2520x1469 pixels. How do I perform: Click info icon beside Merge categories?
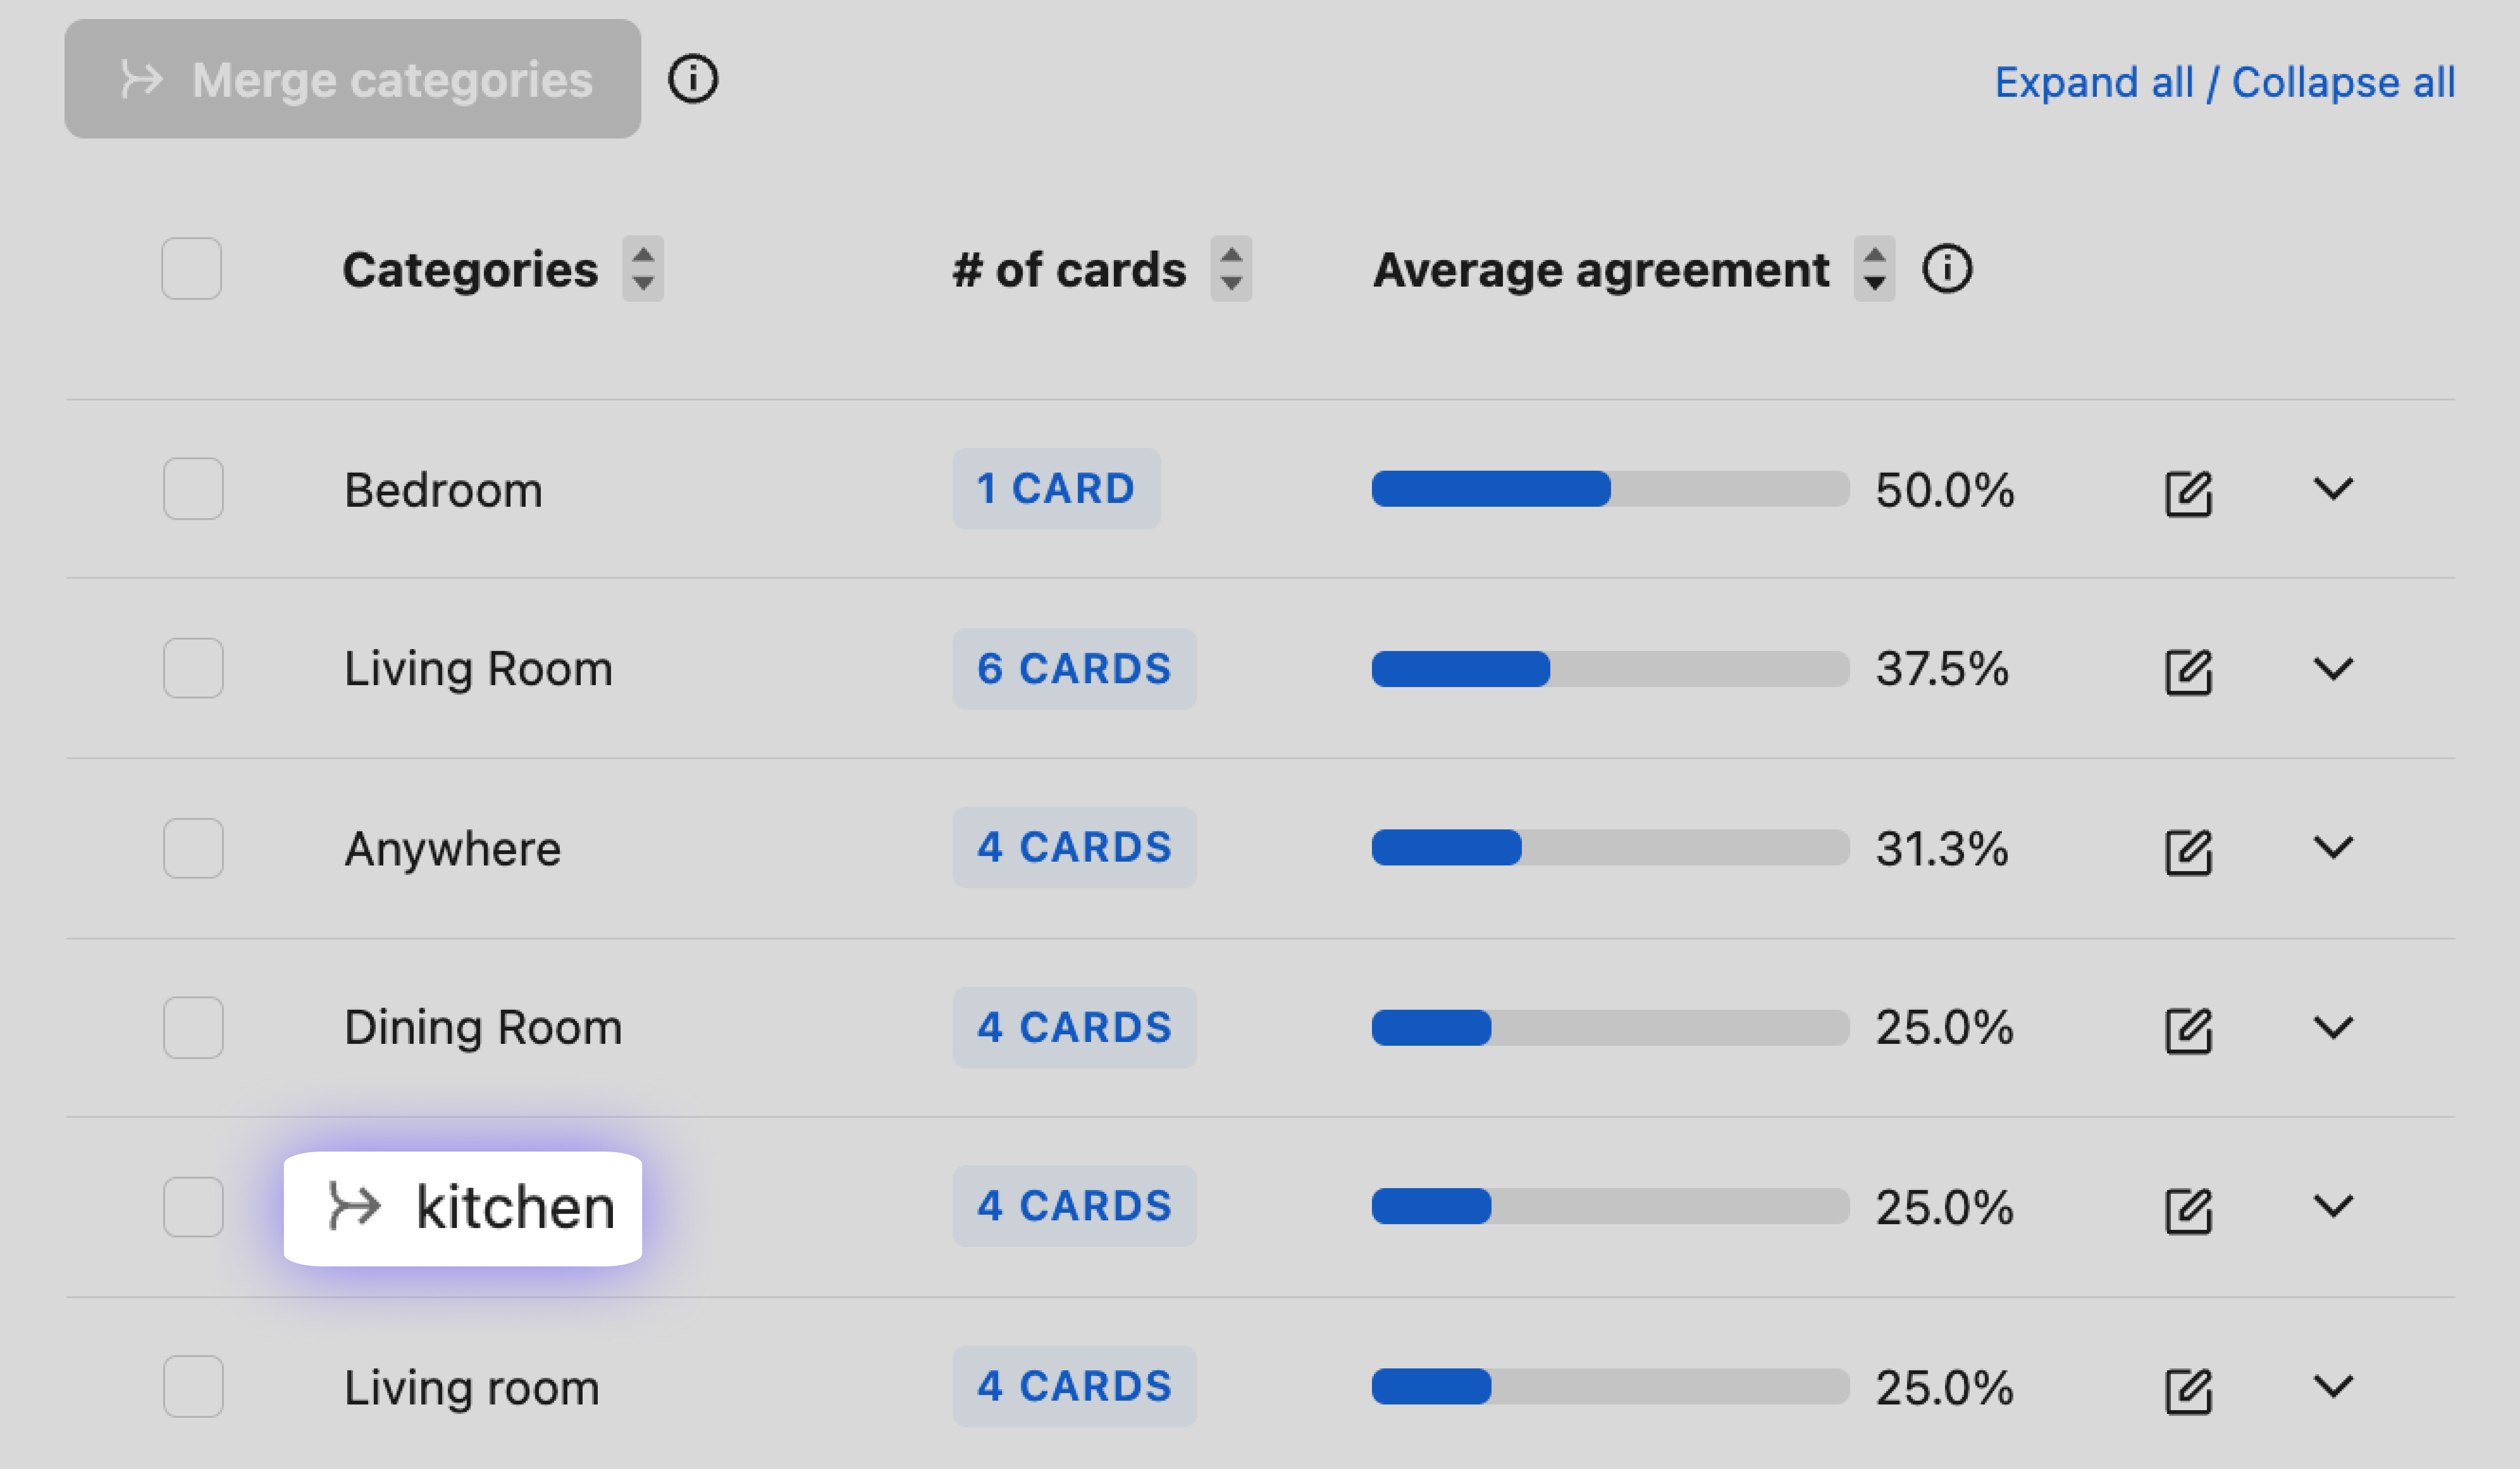pos(693,79)
